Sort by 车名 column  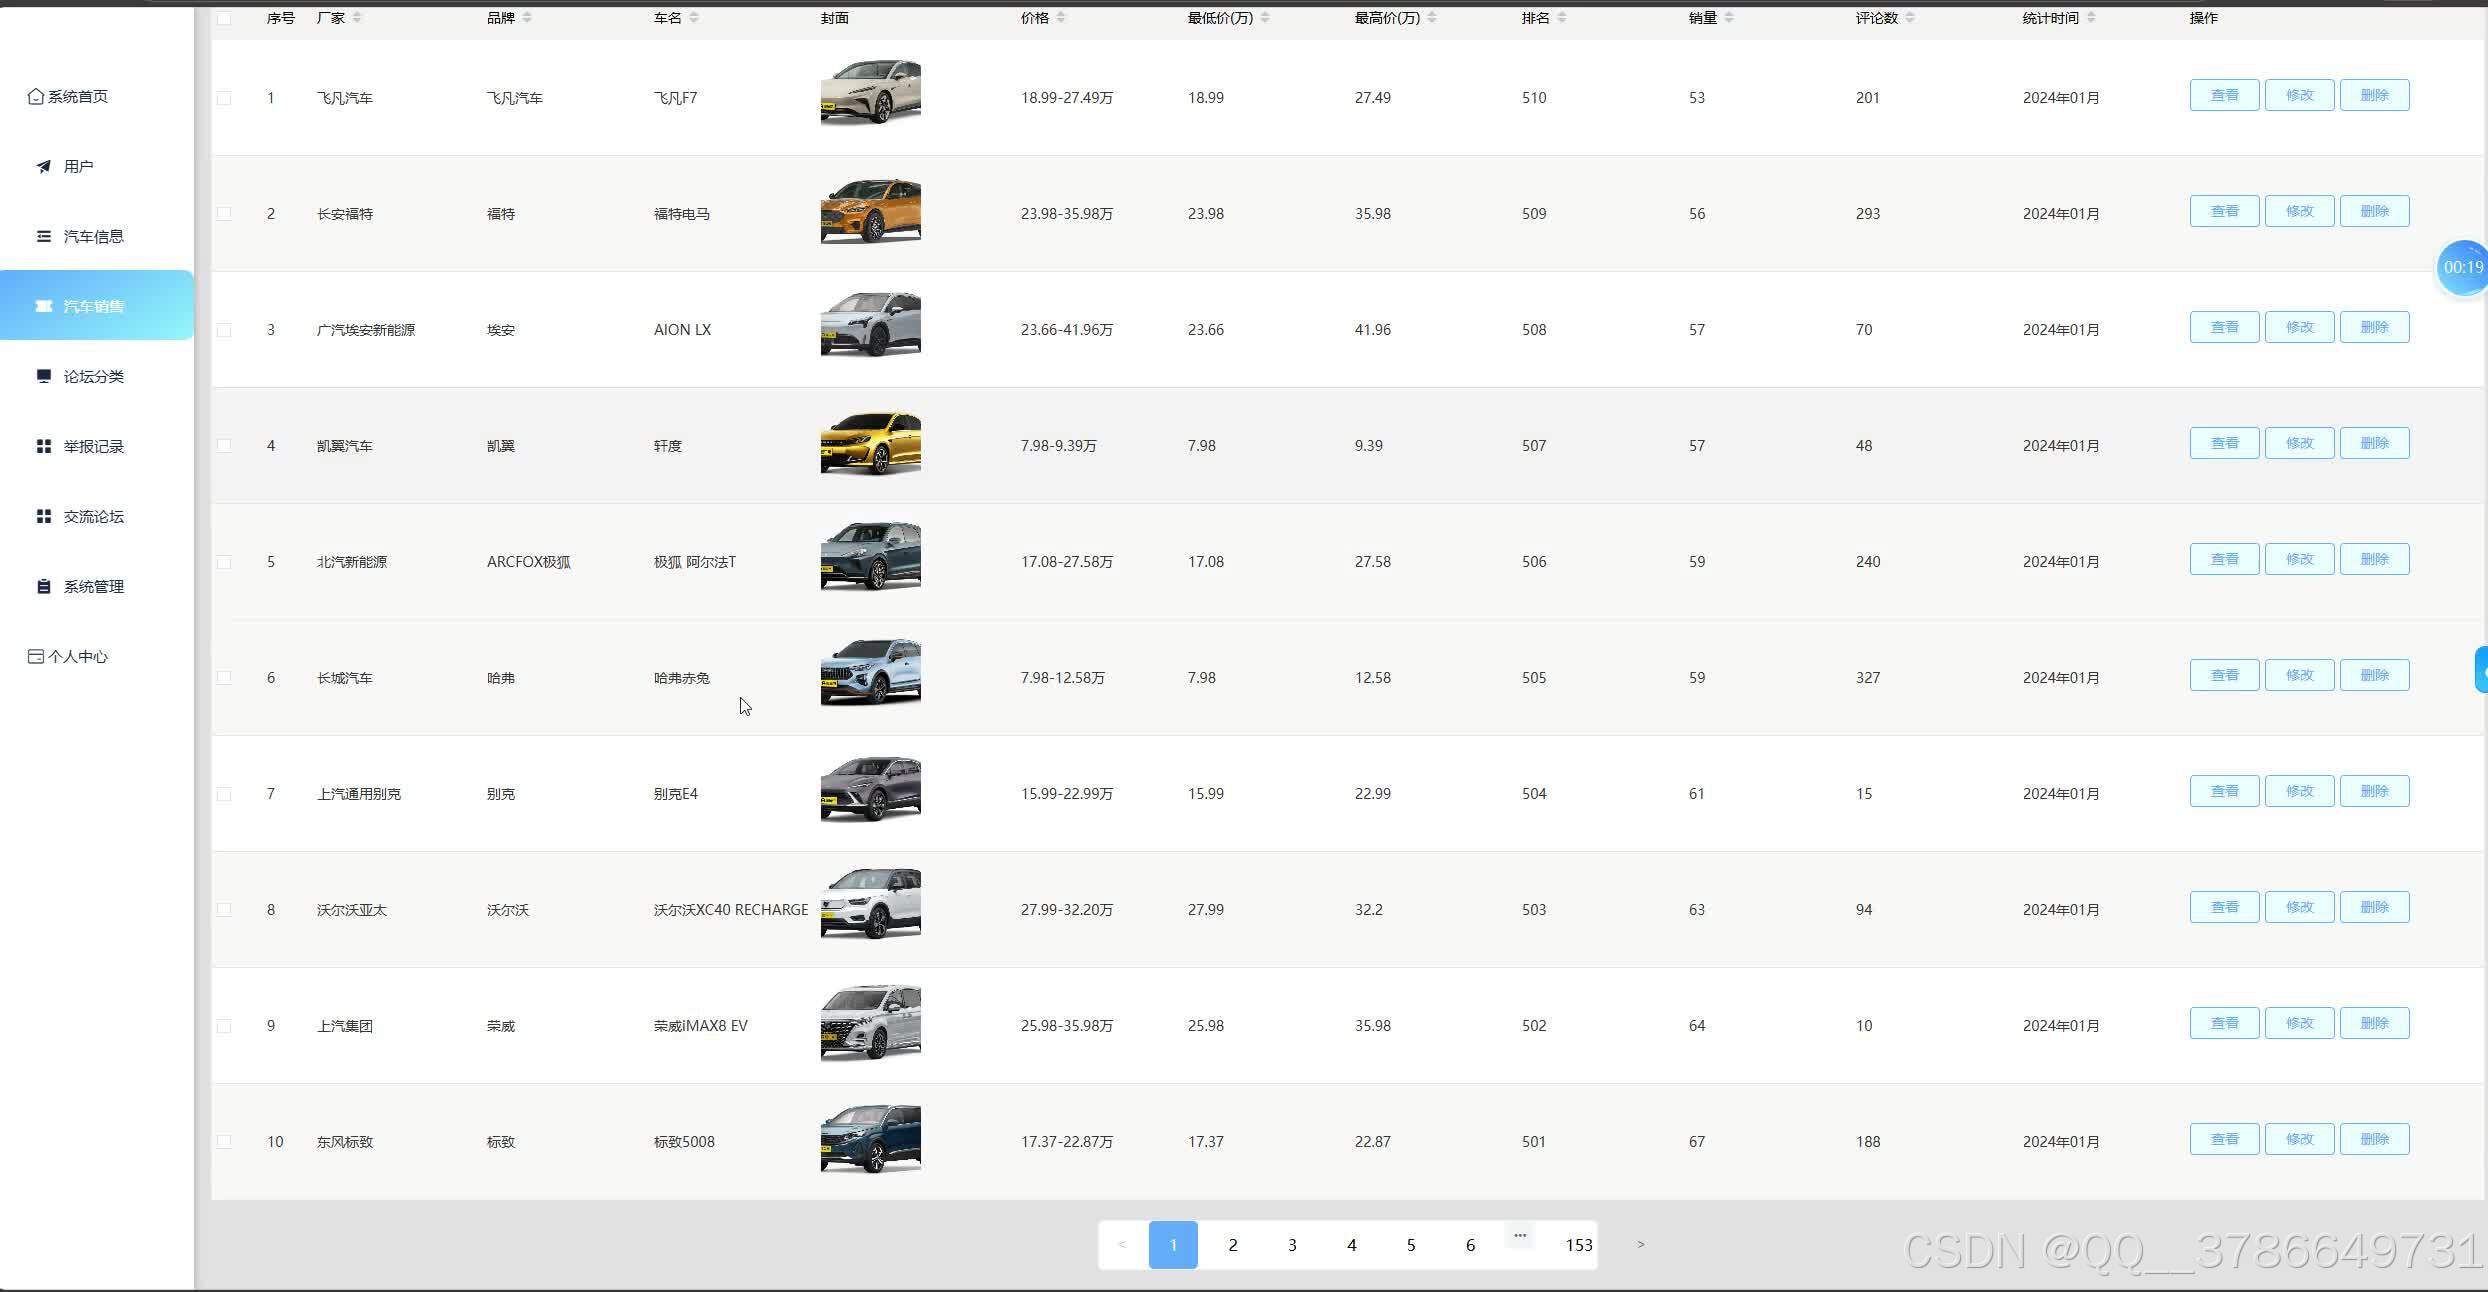(694, 18)
